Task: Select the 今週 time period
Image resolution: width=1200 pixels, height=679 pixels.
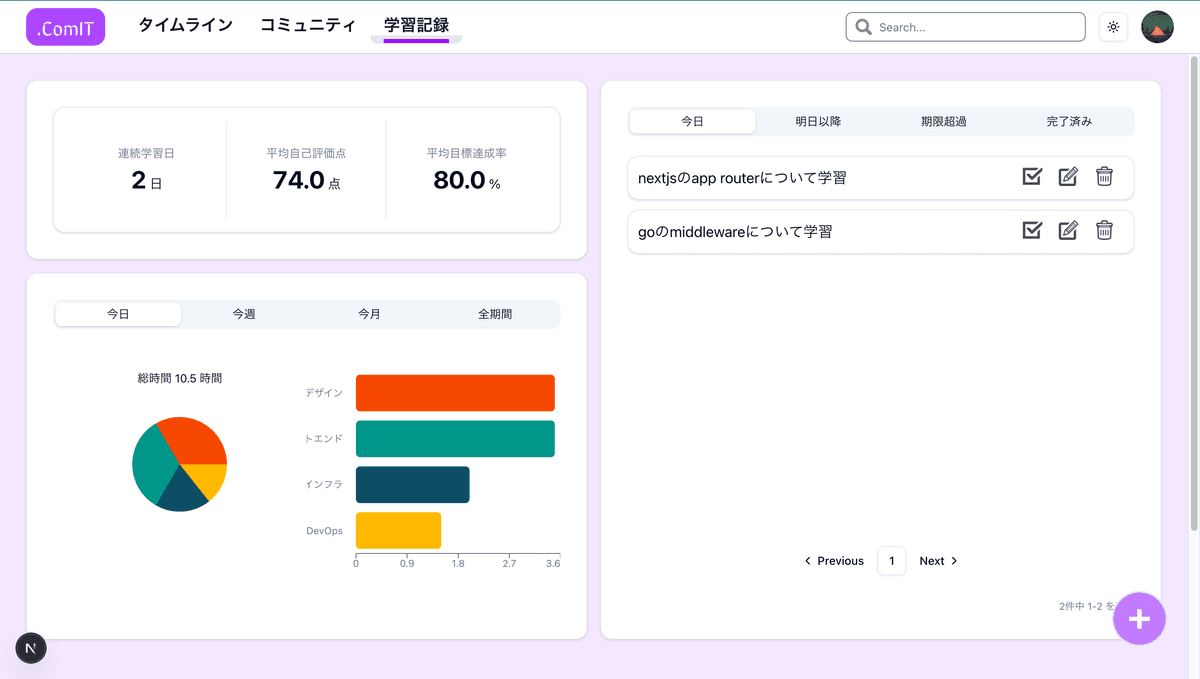Action: 243,313
